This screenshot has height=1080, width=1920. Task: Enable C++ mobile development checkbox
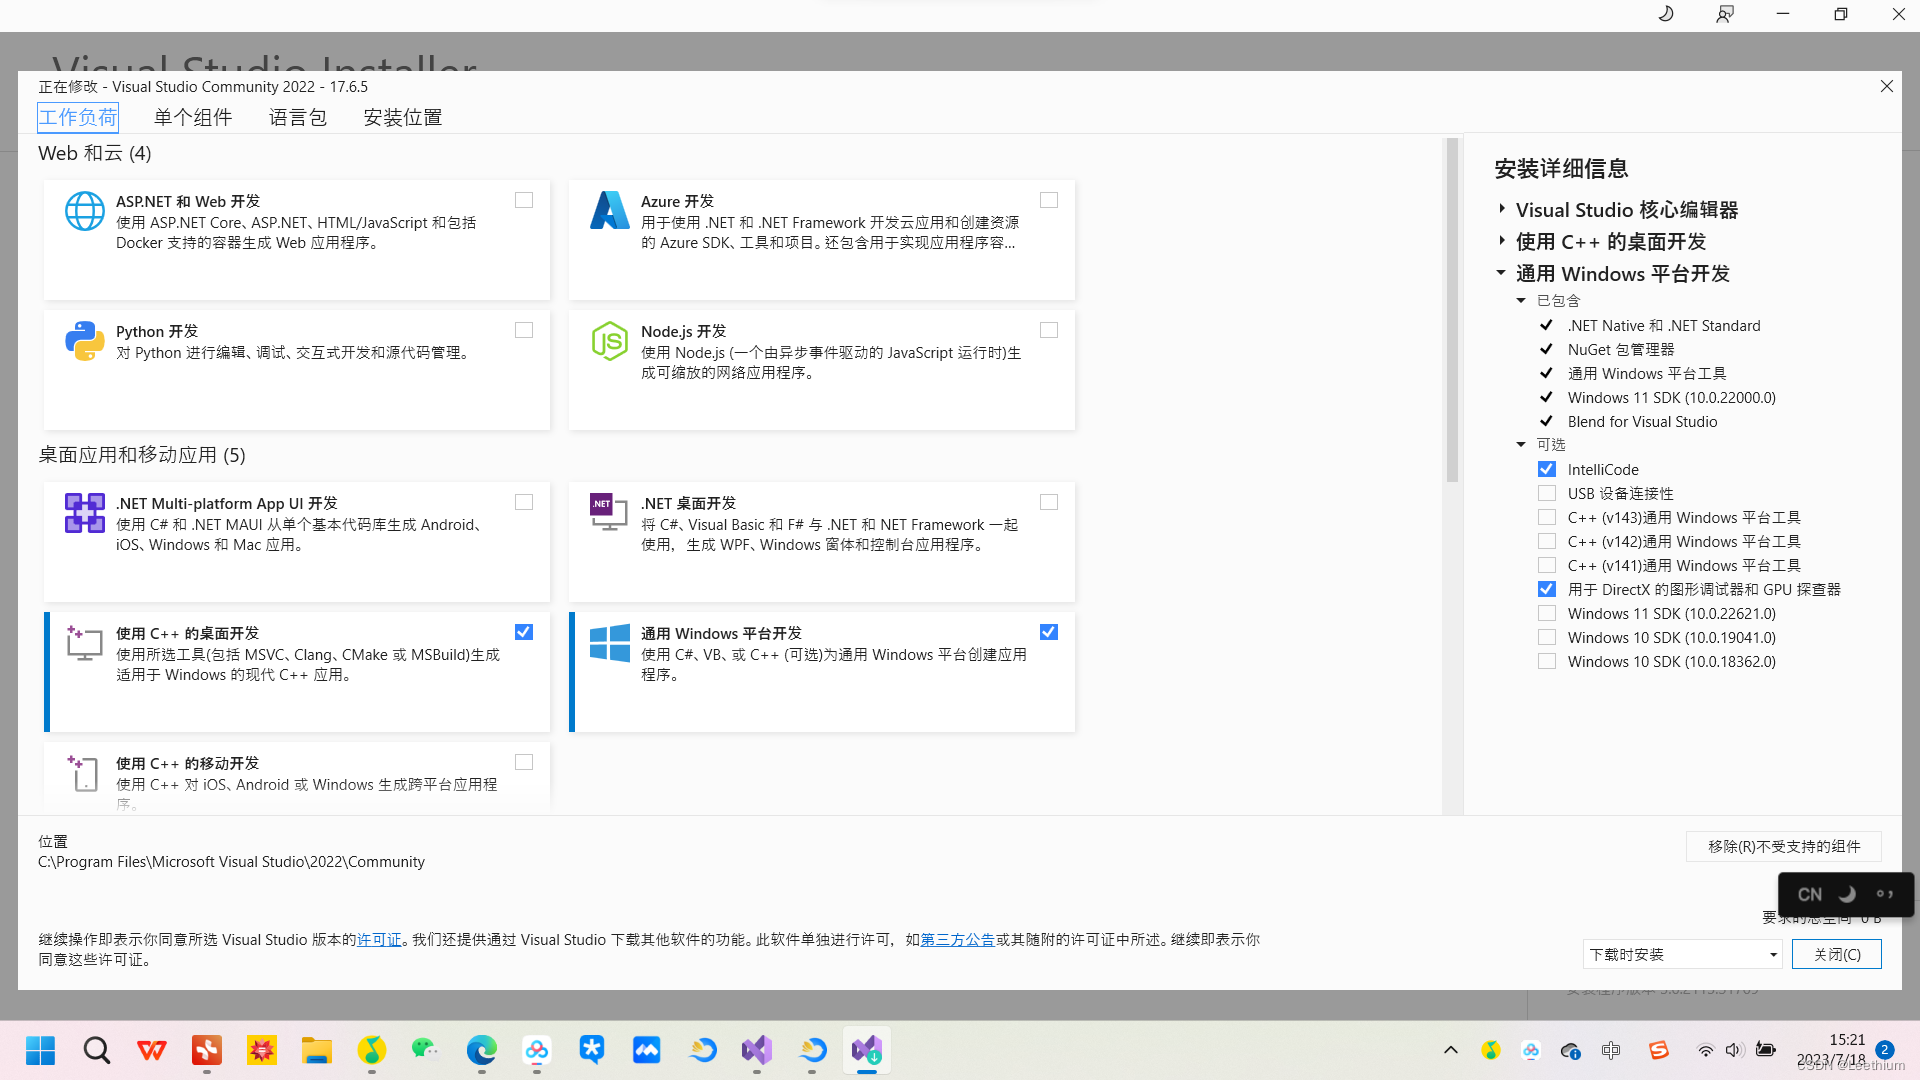click(524, 762)
